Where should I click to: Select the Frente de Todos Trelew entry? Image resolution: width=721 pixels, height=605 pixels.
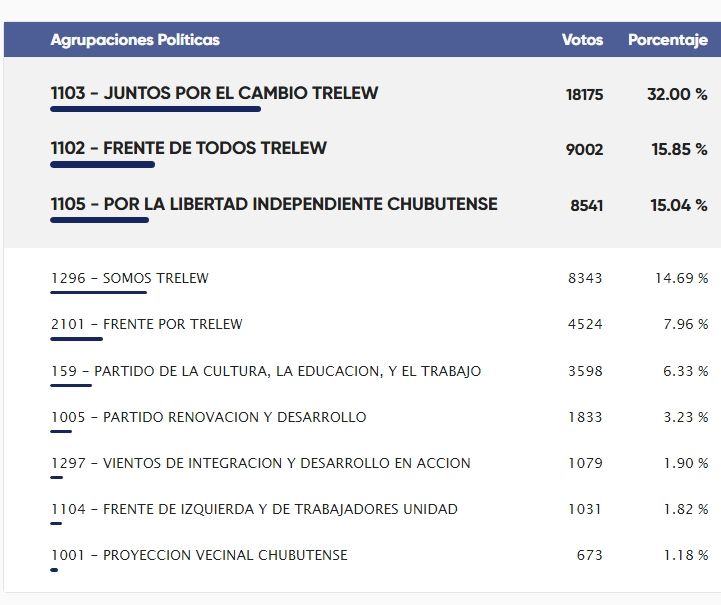[x=188, y=148]
